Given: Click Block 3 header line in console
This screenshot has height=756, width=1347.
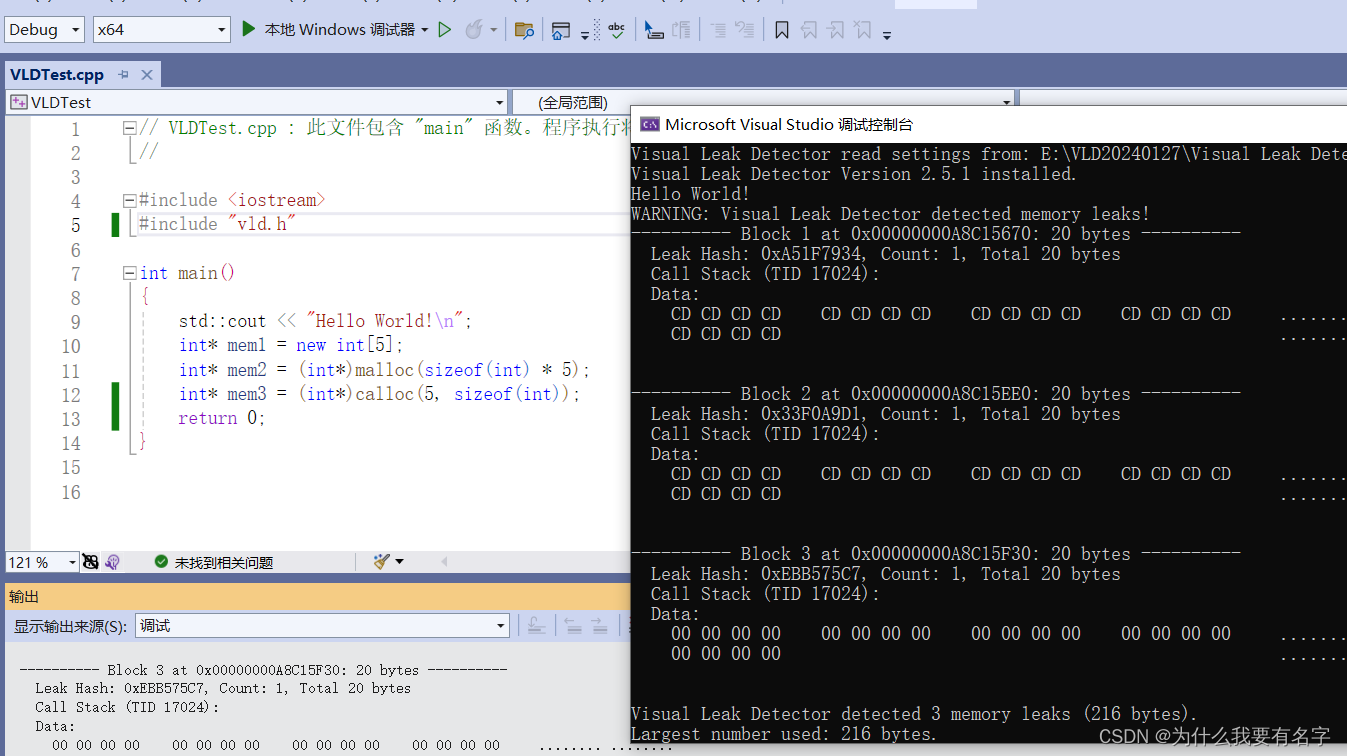Looking at the screenshot, I should point(936,554).
